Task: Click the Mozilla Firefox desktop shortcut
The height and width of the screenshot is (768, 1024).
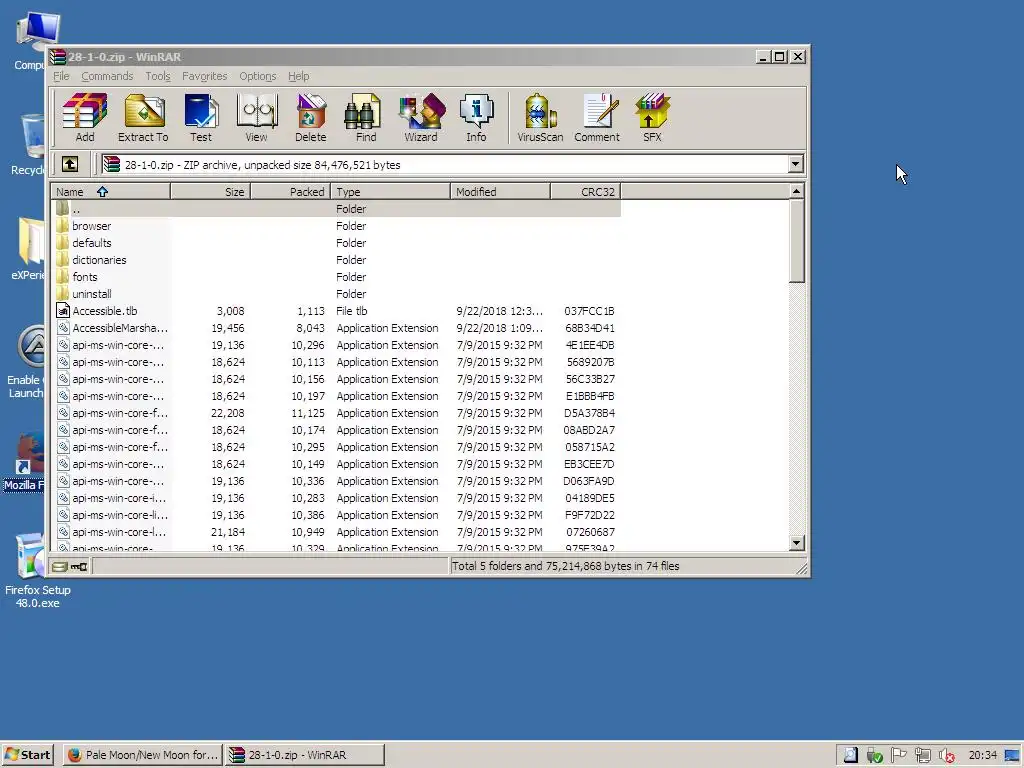Action: (24, 462)
